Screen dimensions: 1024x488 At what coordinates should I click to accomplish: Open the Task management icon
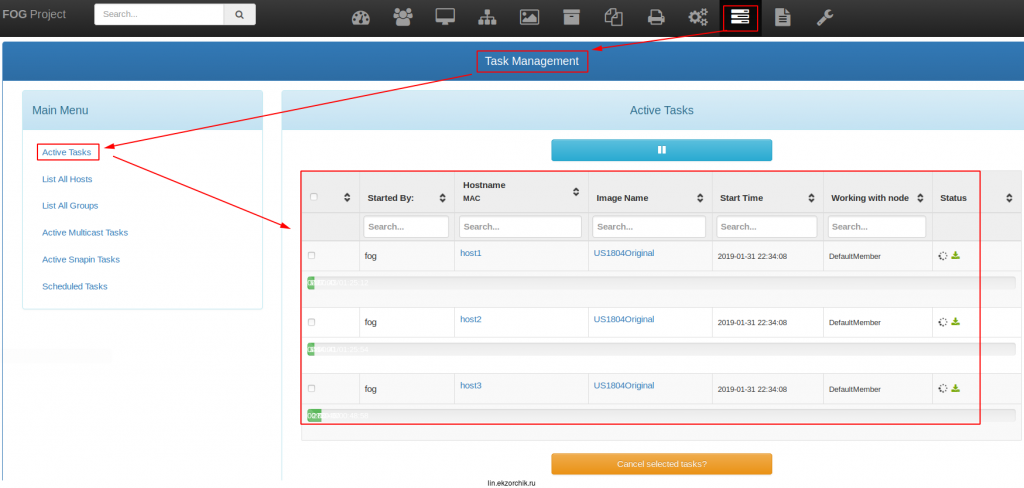(740, 17)
